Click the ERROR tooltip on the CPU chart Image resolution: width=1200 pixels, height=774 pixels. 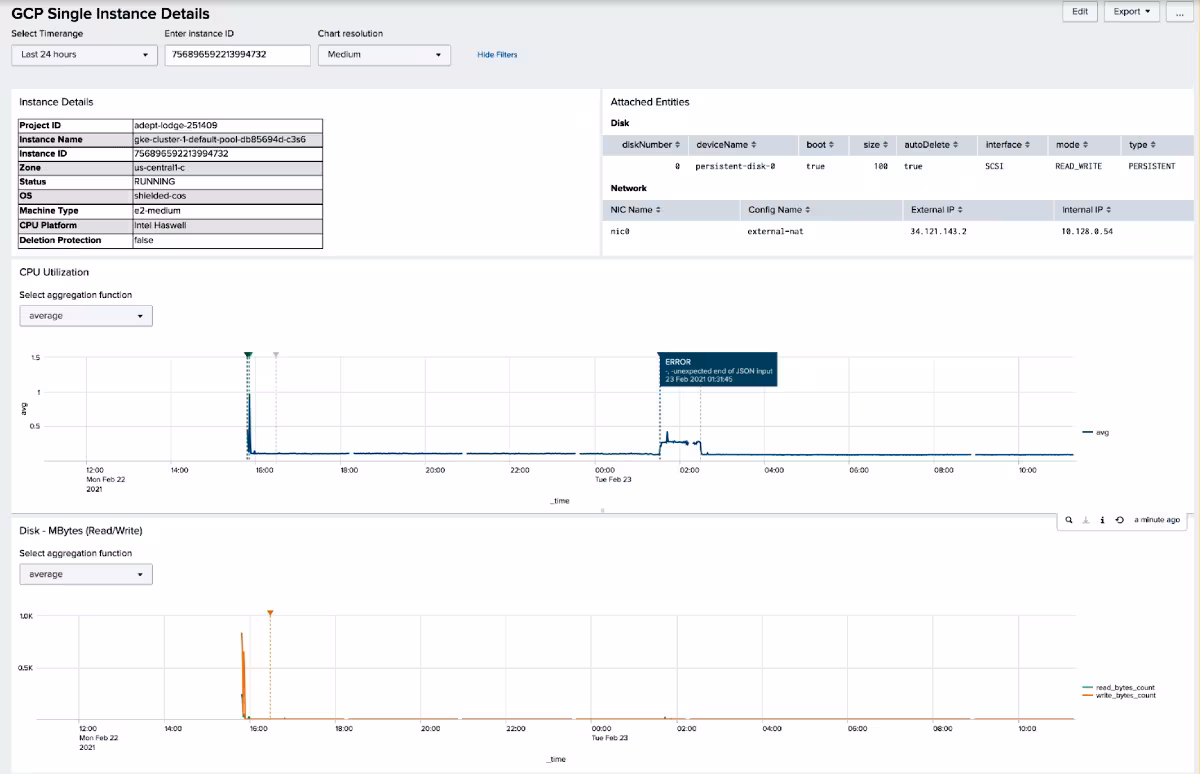click(x=716, y=369)
